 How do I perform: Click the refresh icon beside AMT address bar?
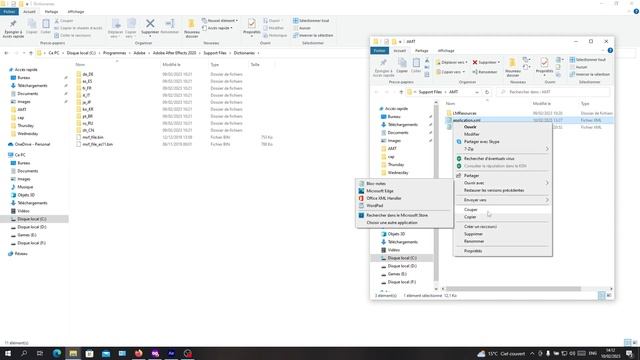click(487, 92)
